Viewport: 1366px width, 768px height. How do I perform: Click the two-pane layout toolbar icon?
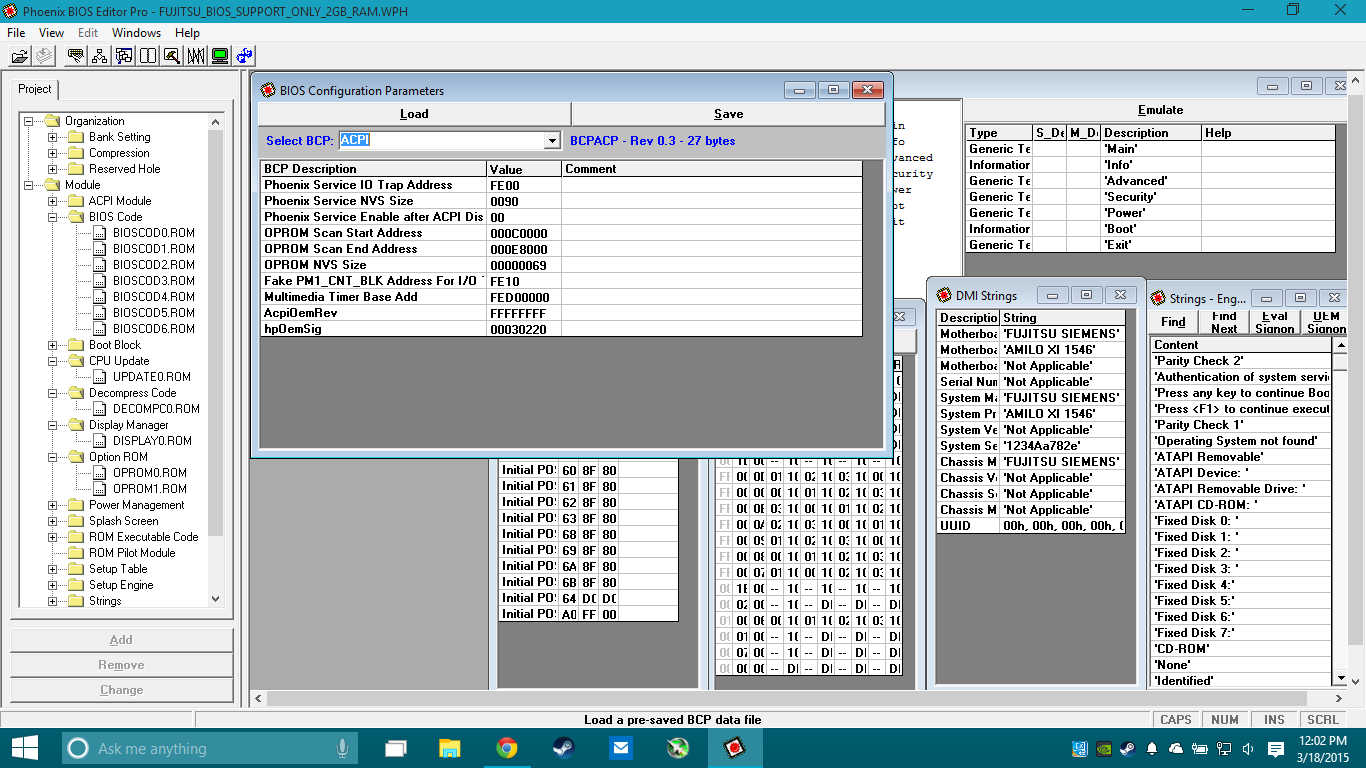(148, 56)
